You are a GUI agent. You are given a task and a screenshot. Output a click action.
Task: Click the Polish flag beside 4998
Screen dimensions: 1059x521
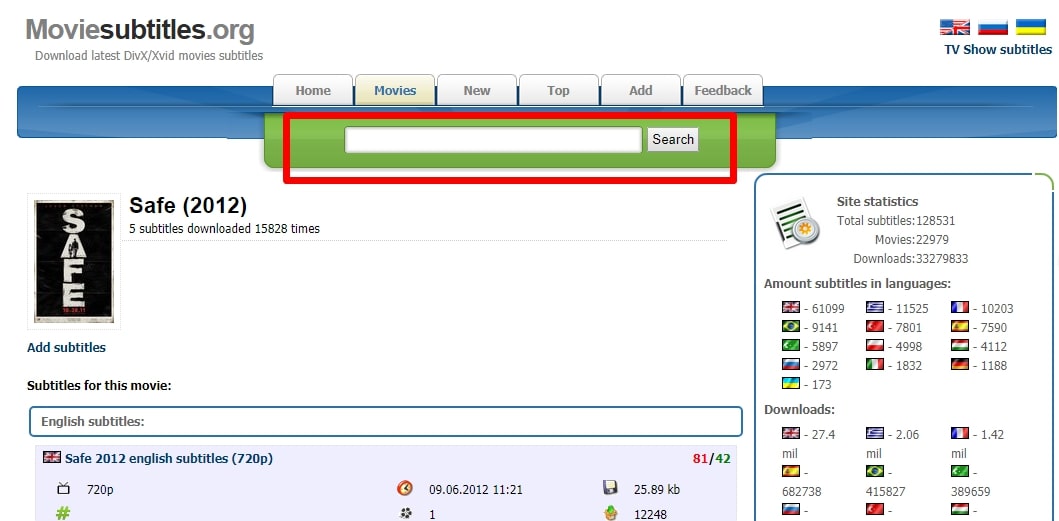(875, 345)
